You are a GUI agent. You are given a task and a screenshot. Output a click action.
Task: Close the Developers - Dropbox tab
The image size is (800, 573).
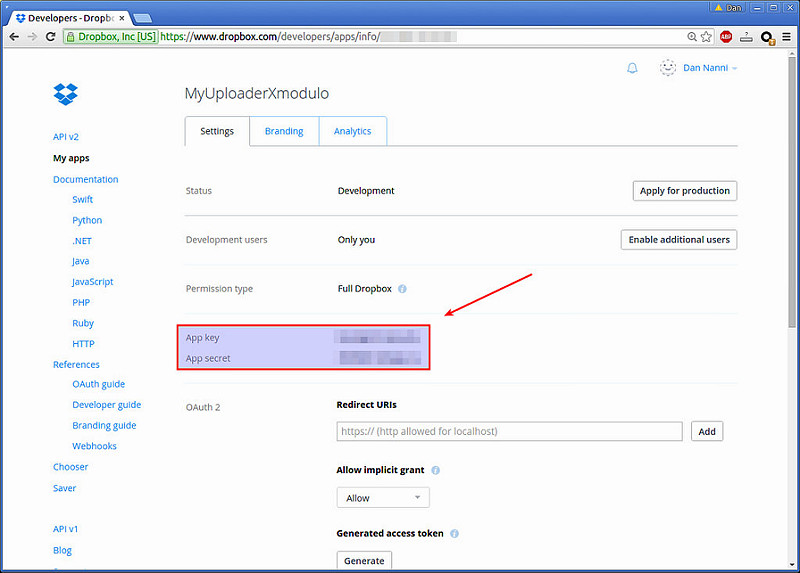122,18
